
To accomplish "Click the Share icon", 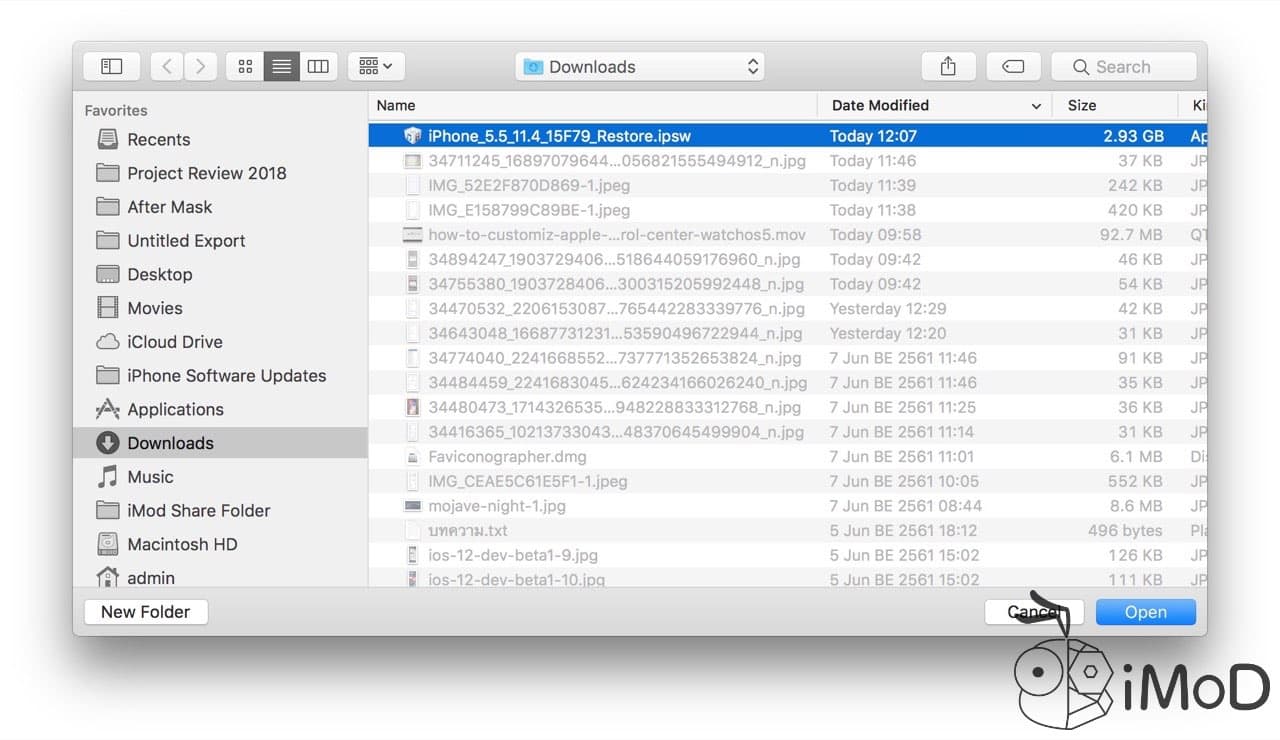I will click(947, 66).
